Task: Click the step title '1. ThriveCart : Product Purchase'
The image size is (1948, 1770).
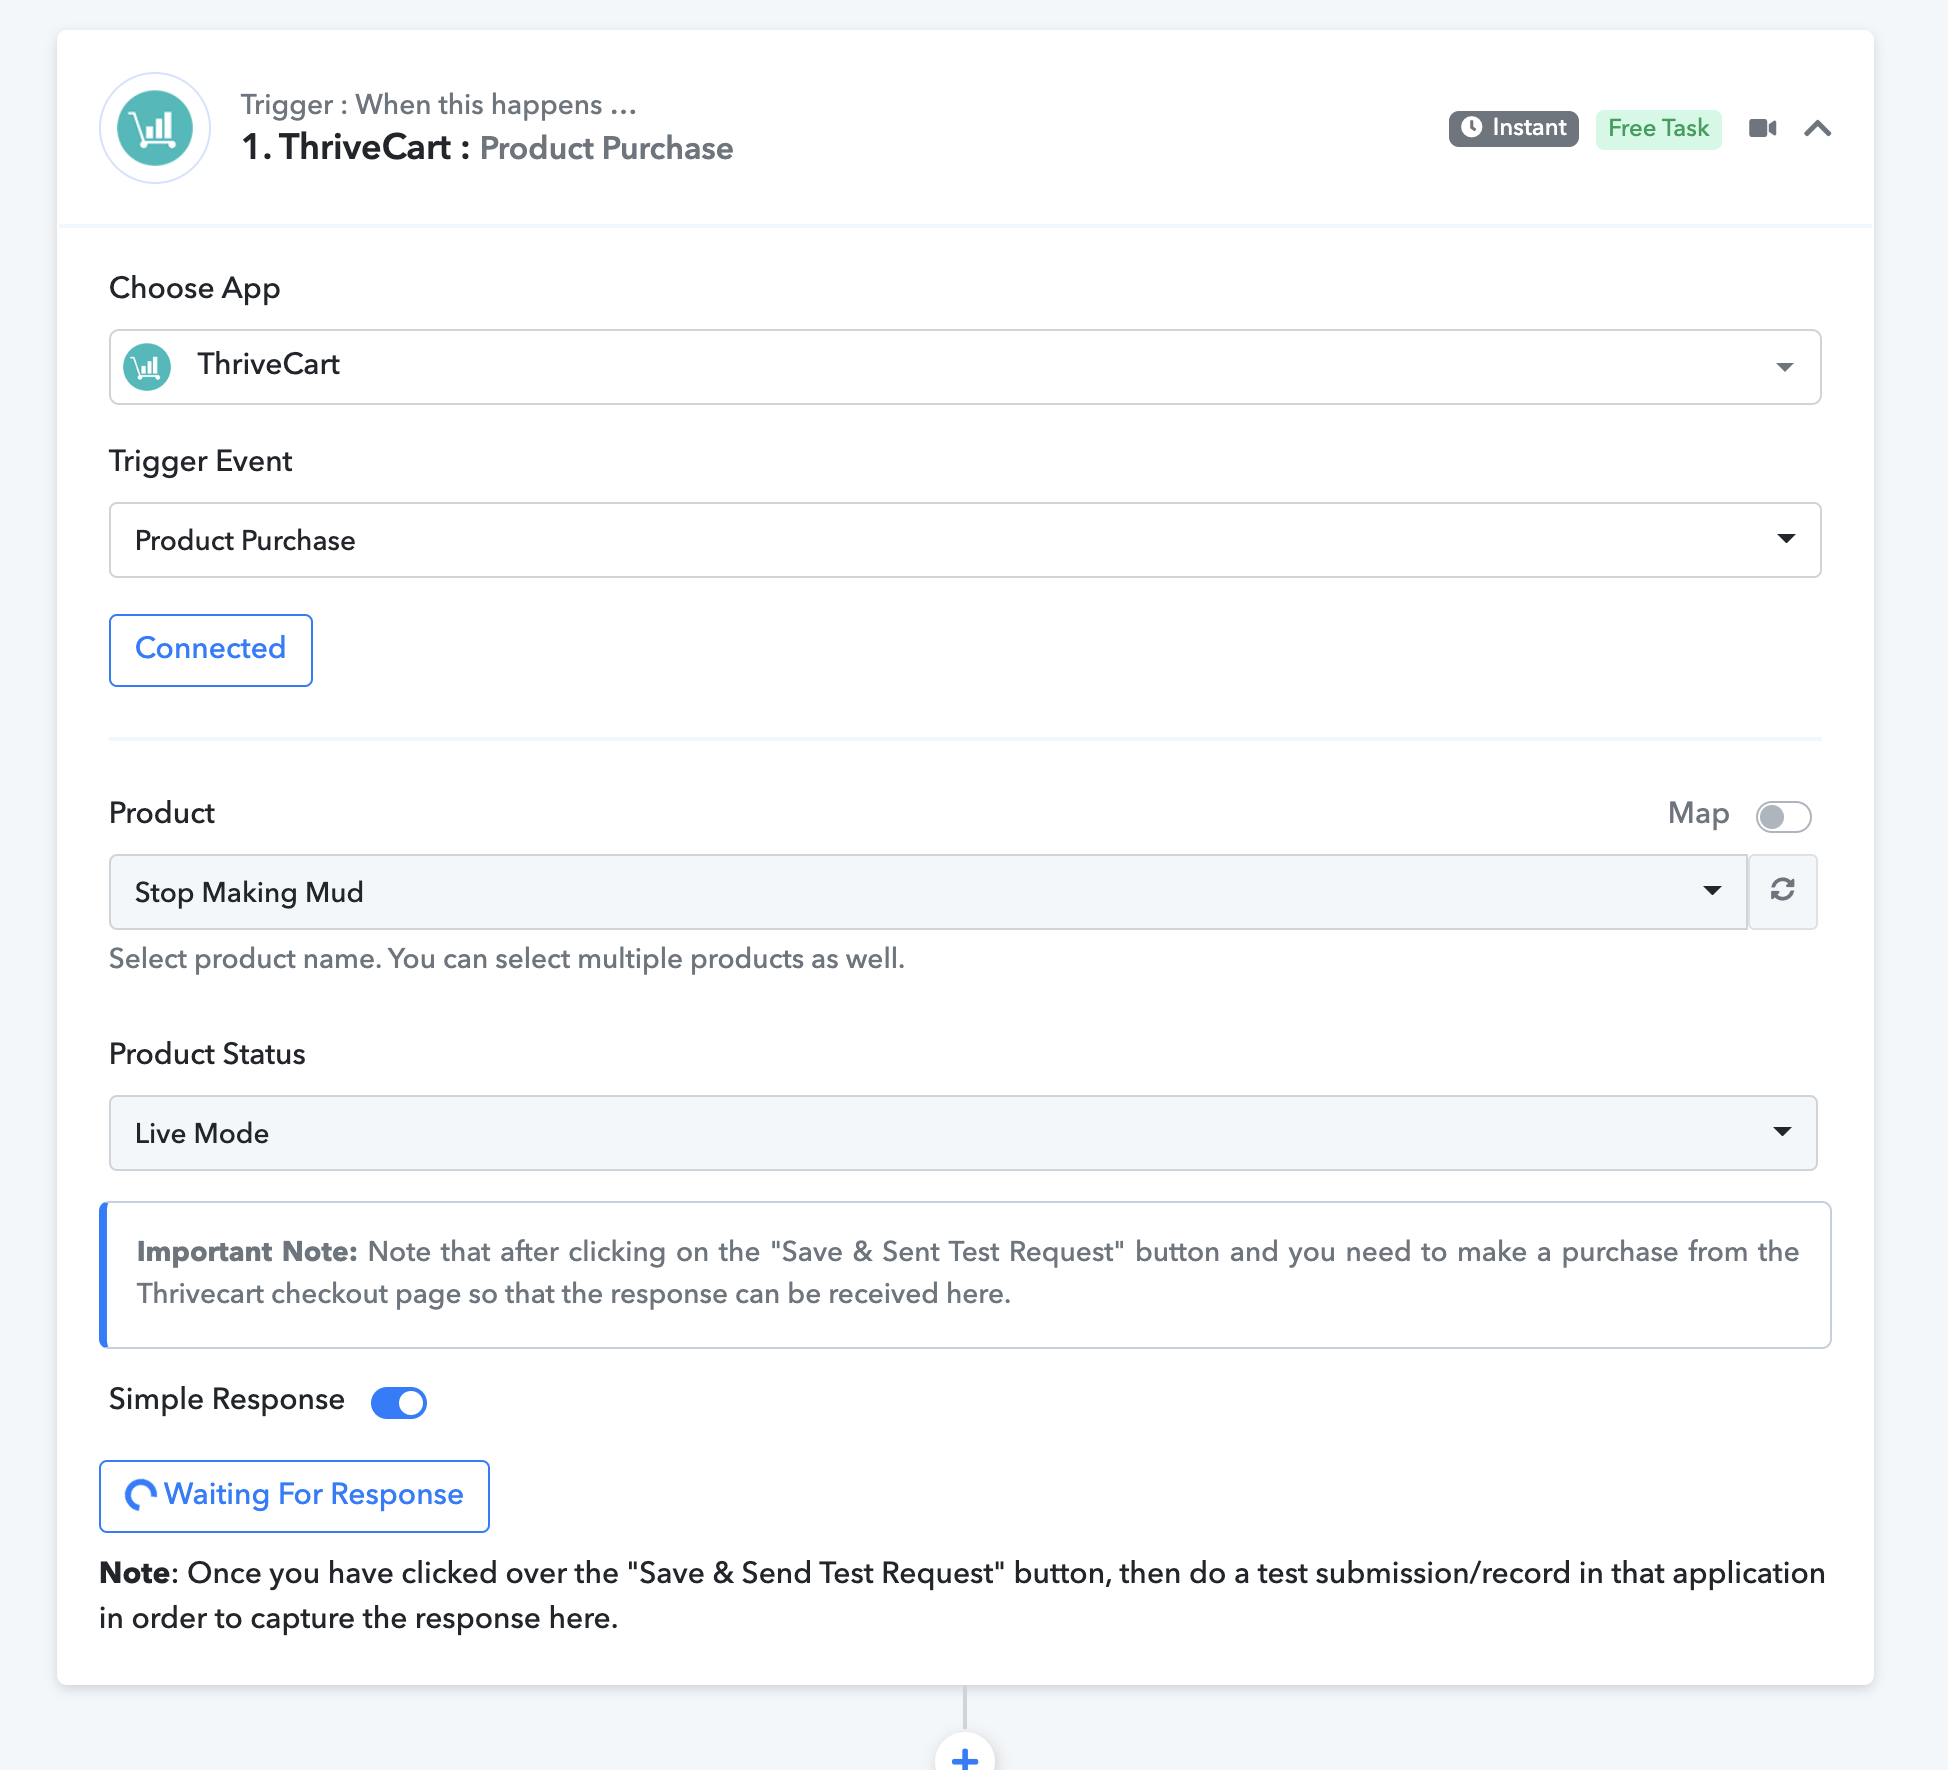Action: [x=487, y=148]
